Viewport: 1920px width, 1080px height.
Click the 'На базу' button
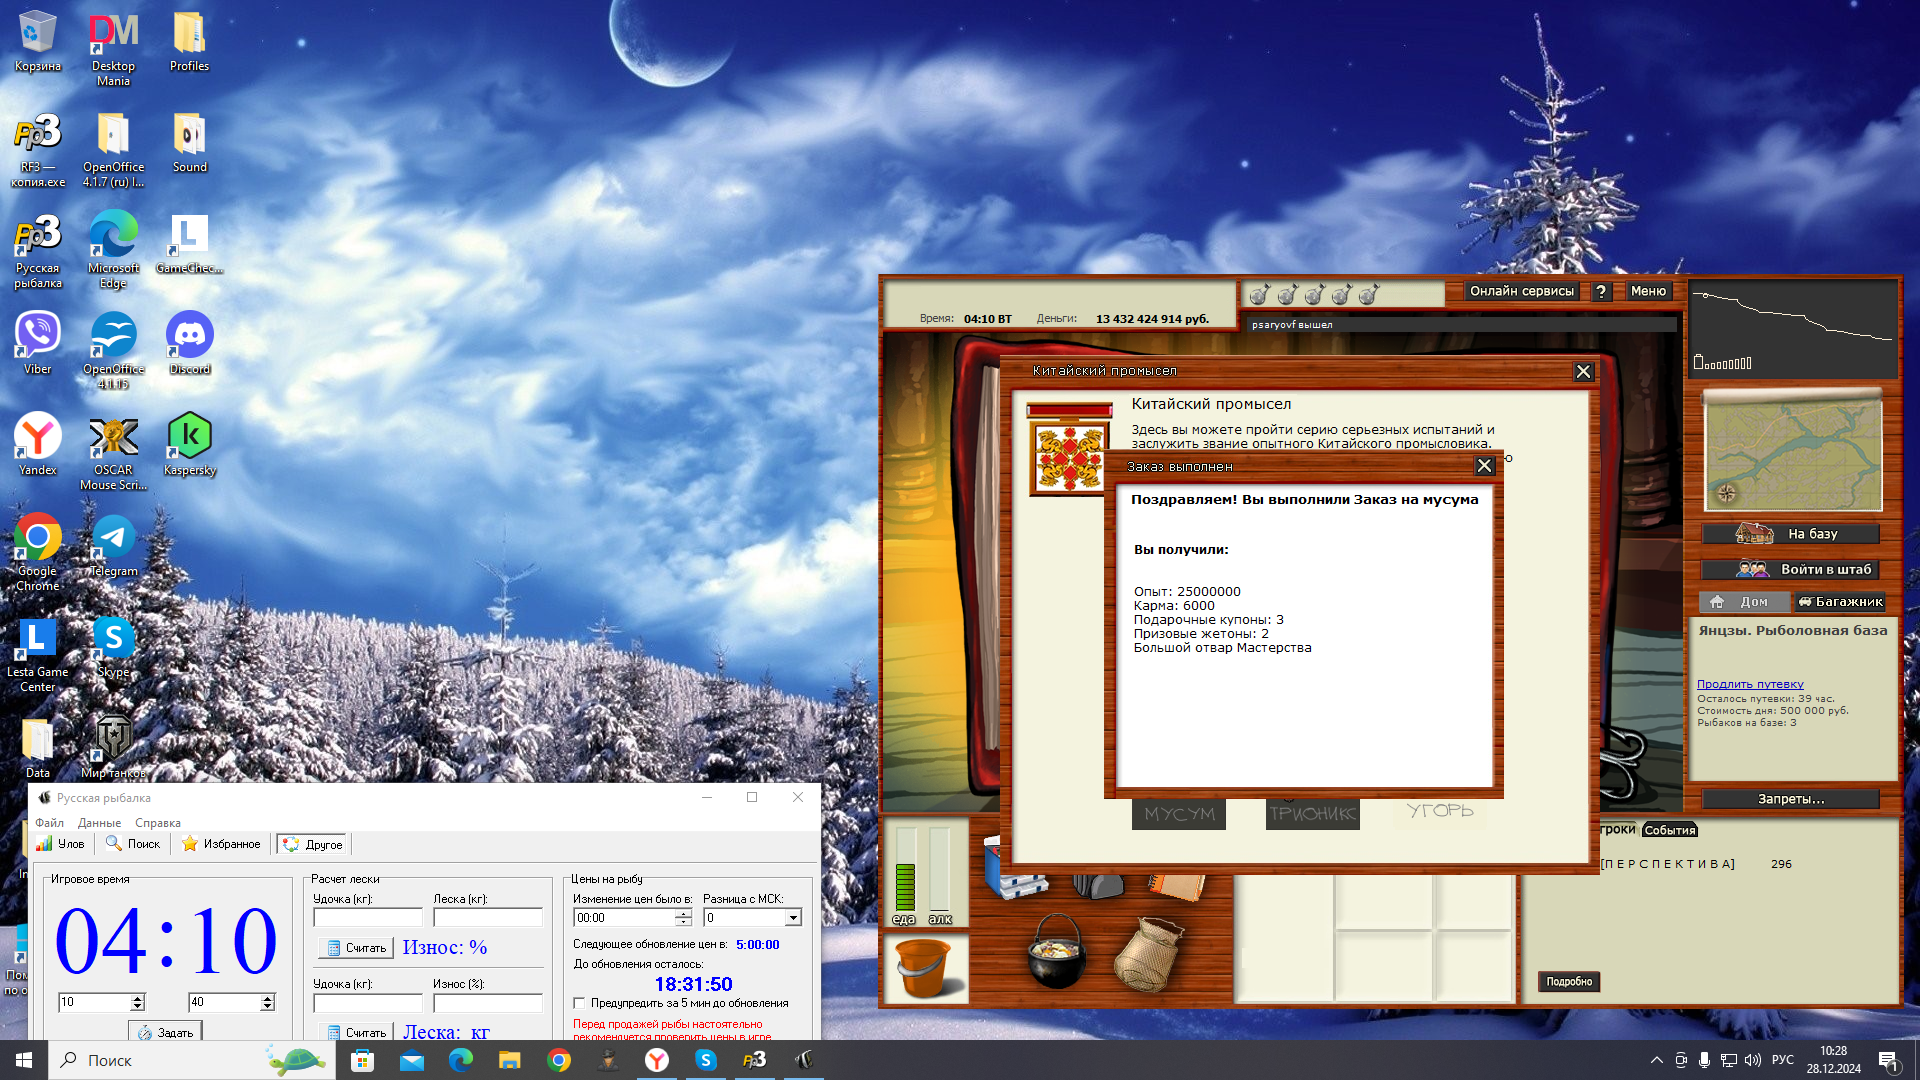pos(1791,534)
